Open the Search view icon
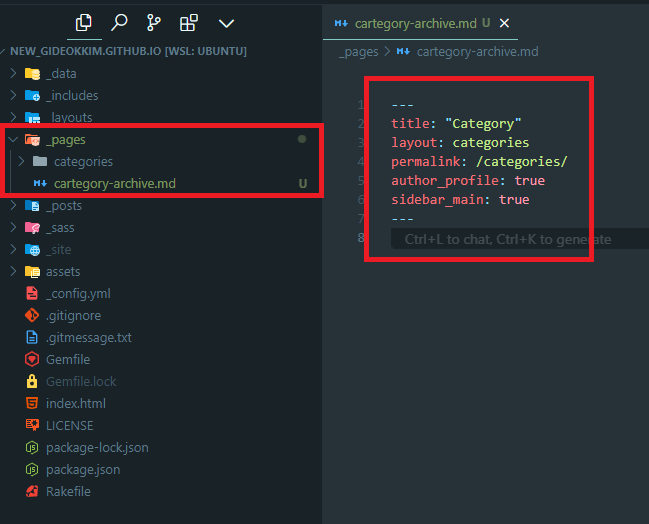649x524 pixels. pyautogui.click(x=119, y=22)
